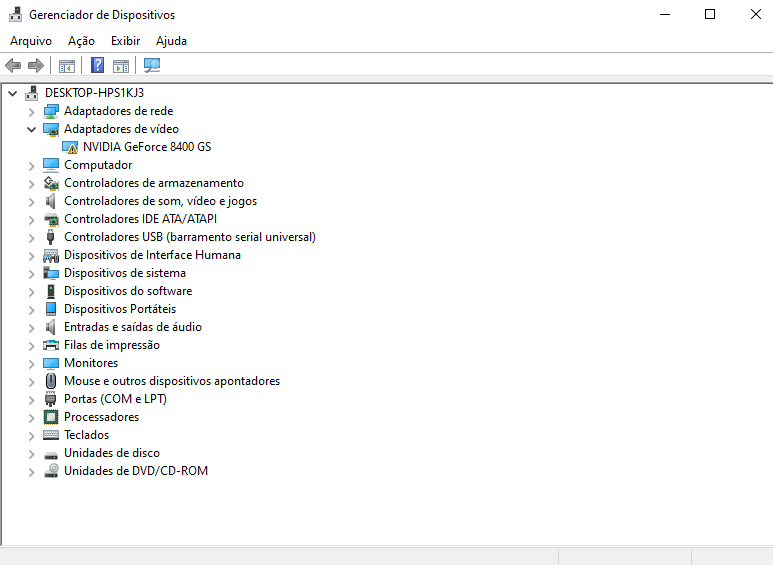773x565 pixels.
Task: Select the Dispositivos do software icon
Action: (51, 291)
